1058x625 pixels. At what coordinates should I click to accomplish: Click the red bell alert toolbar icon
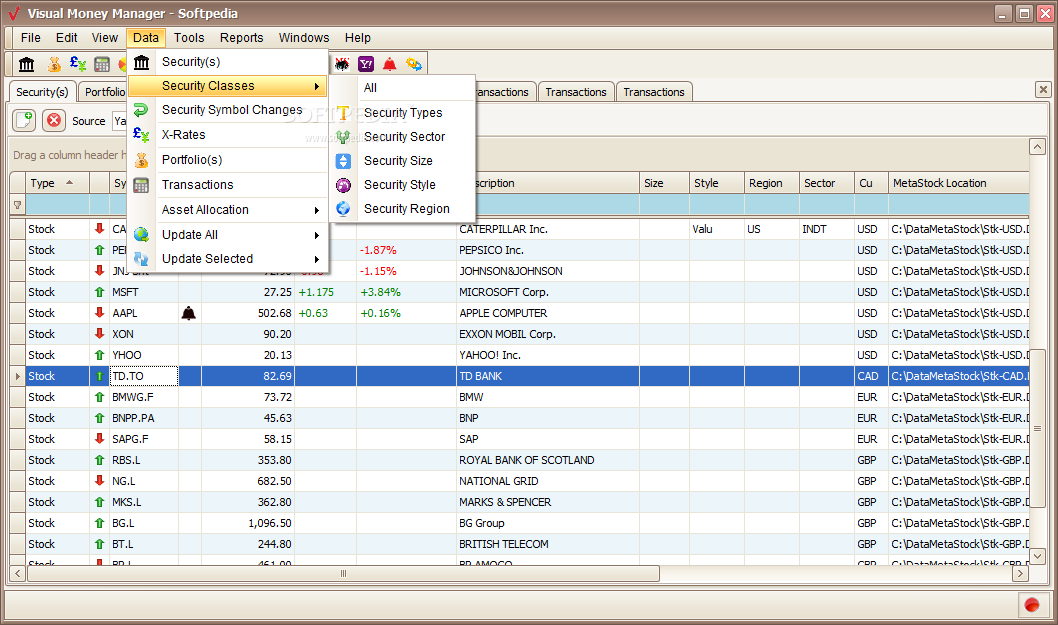[389, 64]
